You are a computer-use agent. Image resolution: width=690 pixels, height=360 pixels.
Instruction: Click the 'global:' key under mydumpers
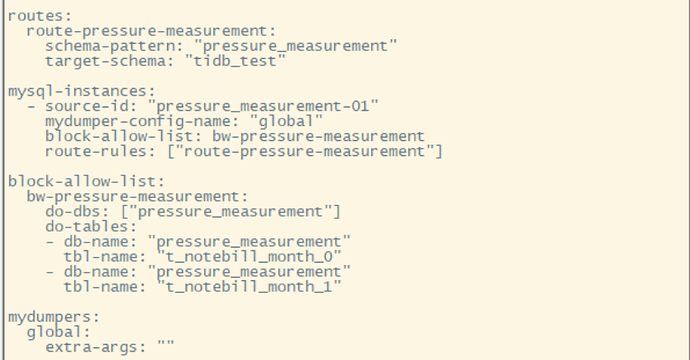coord(59,332)
